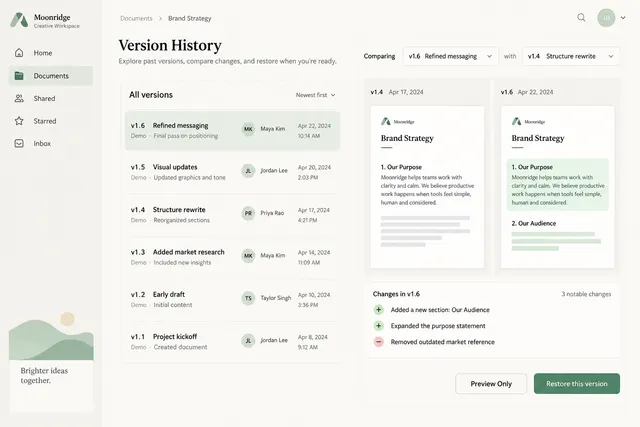This screenshot has width=640, height=427.
Task: Click 'Removed outdated market reference' entry
Action: pos(442,342)
